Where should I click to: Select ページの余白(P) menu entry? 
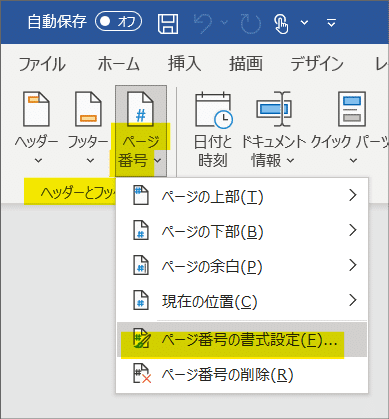click(242, 266)
